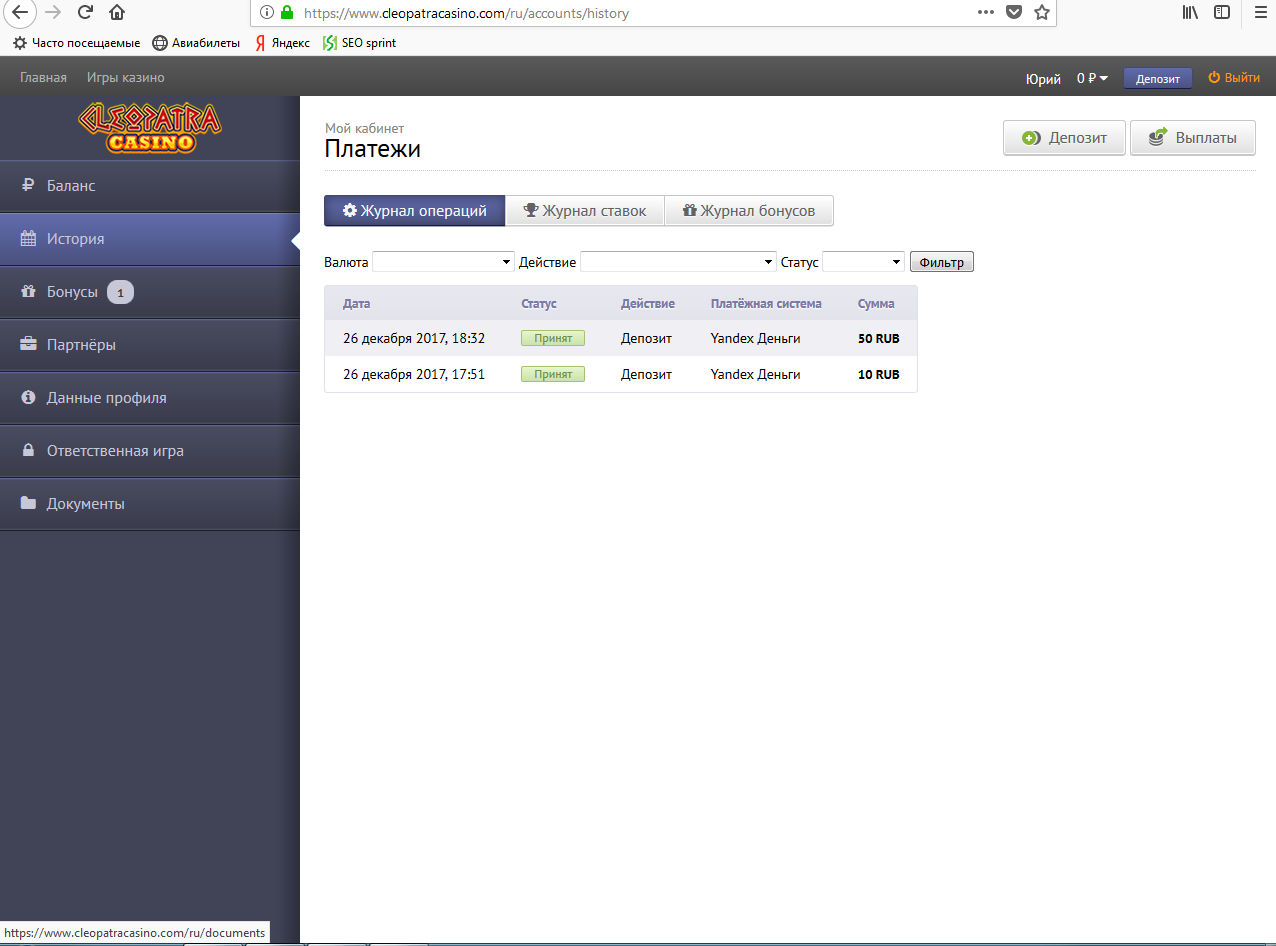Open the Валюта dropdown
The height and width of the screenshot is (946, 1276).
tap(443, 262)
